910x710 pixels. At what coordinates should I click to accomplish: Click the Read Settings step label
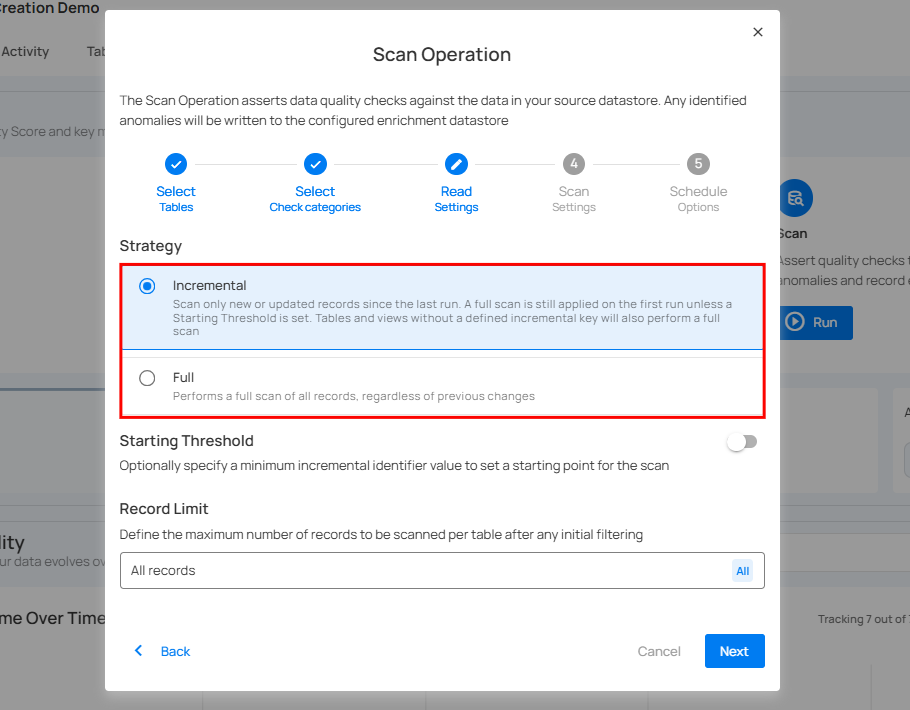coord(456,199)
